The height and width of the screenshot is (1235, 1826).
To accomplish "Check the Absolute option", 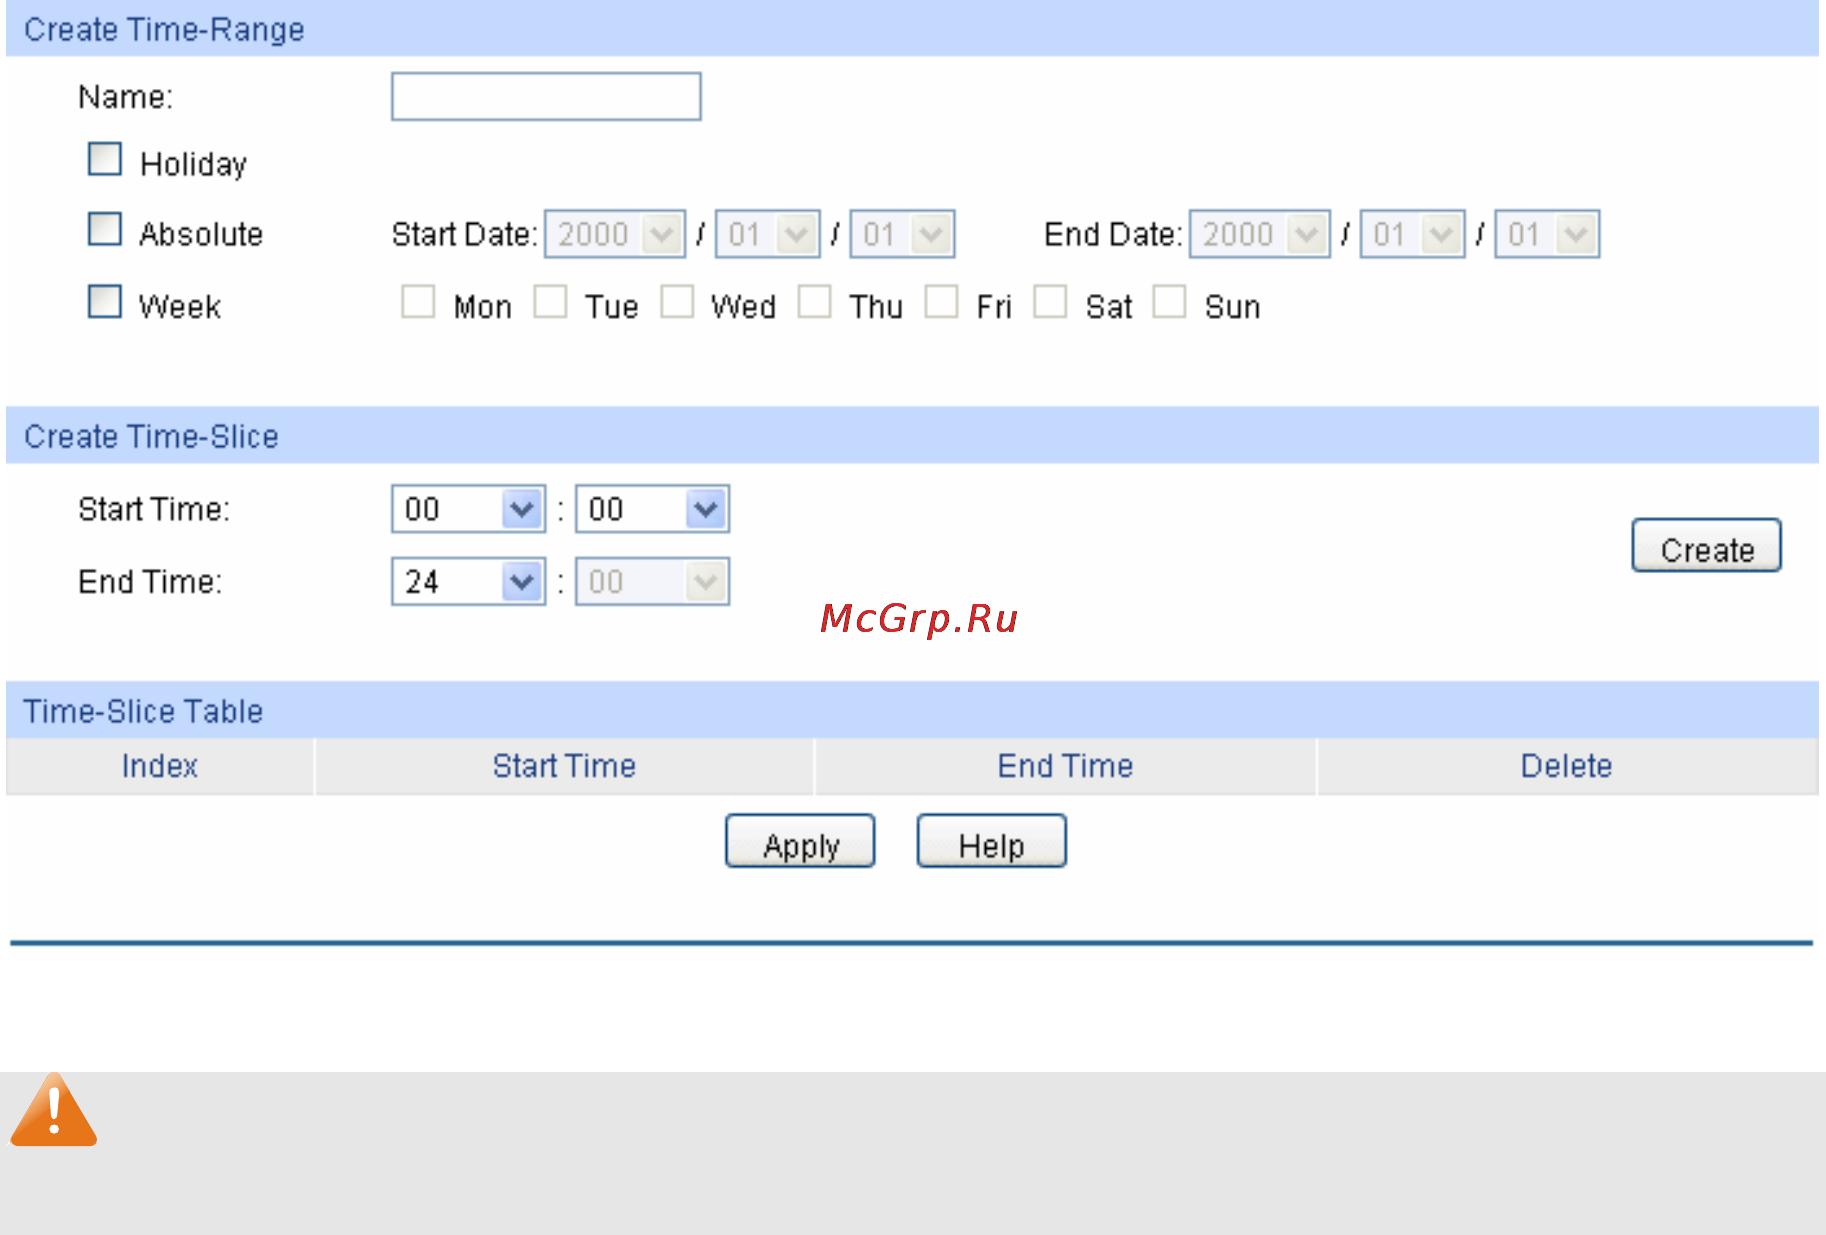I will (x=105, y=229).
